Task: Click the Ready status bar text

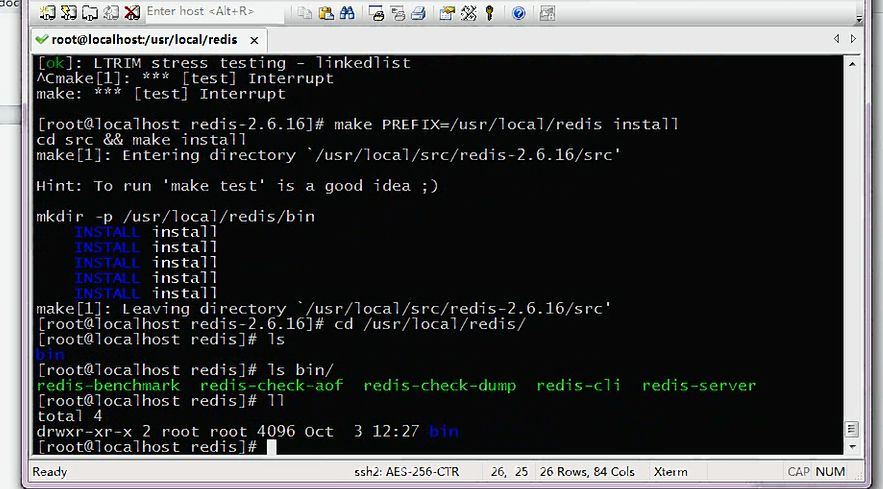Action: pyautogui.click(x=50, y=472)
